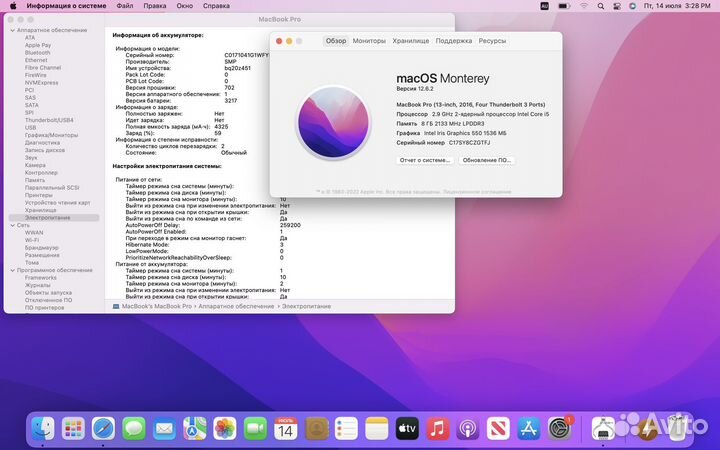Launch FaceTime from the Dock
Image resolution: width=720 pixels, height=450 pixels.
pos(255,429)
